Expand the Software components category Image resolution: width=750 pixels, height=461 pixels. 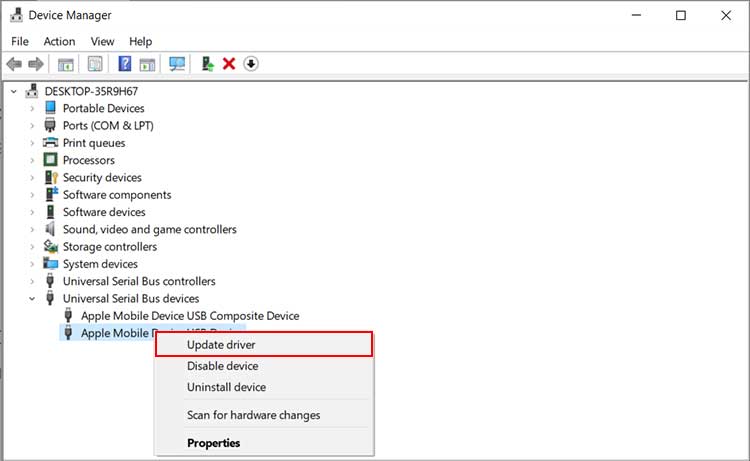pyautogui.click(x=32, y=195)
